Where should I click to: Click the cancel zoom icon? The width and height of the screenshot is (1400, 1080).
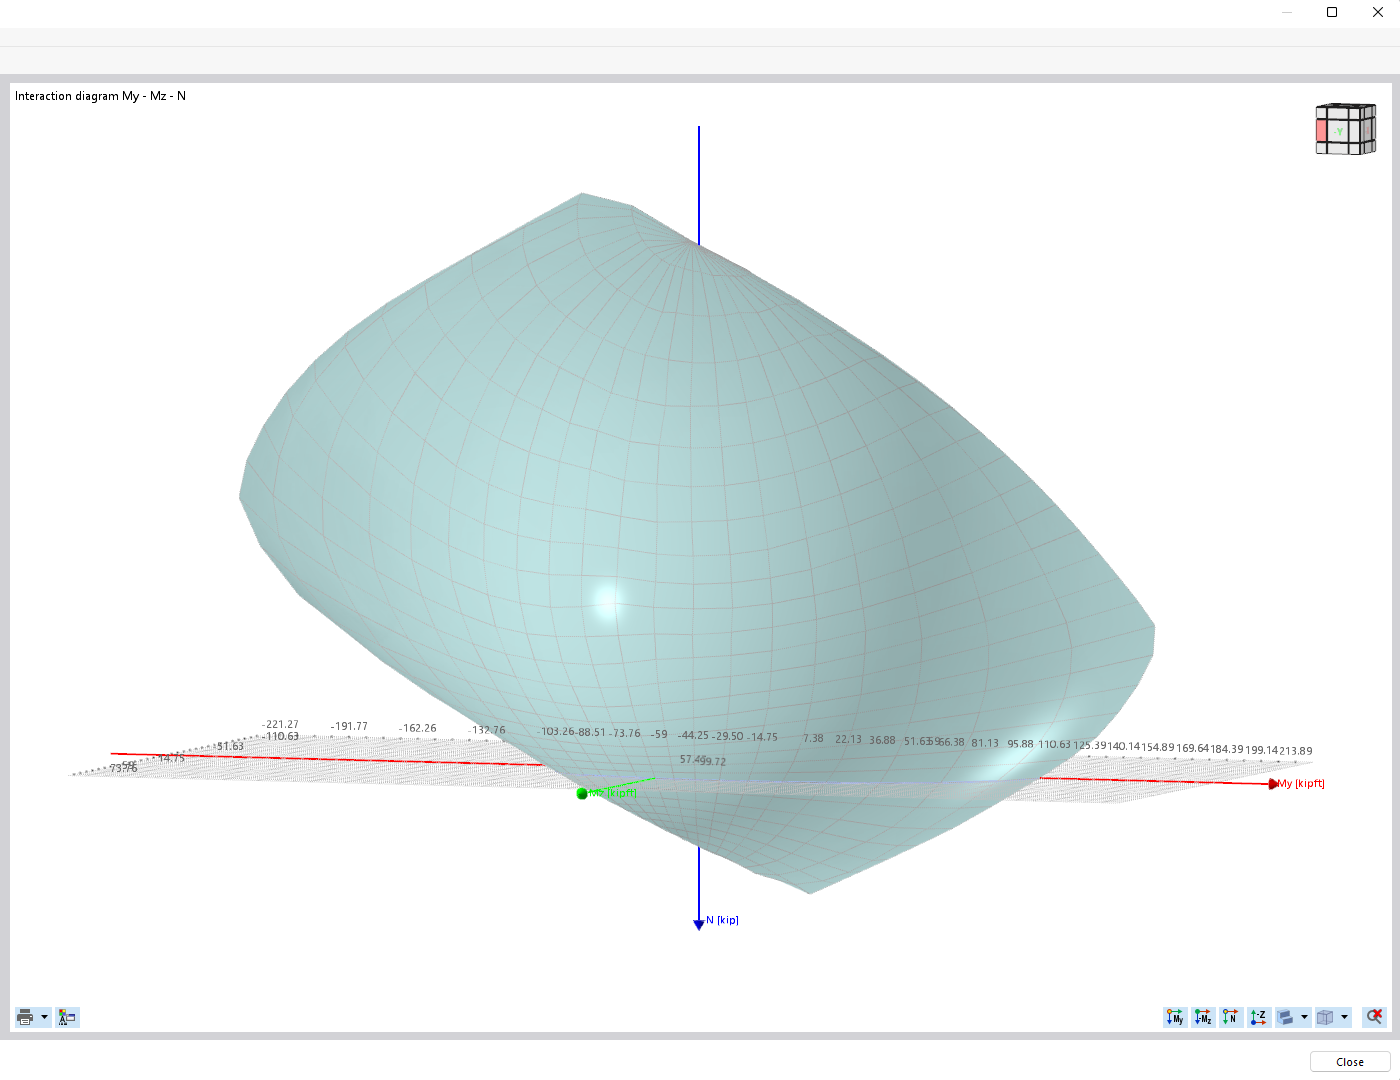[x=1374, y=1017]
